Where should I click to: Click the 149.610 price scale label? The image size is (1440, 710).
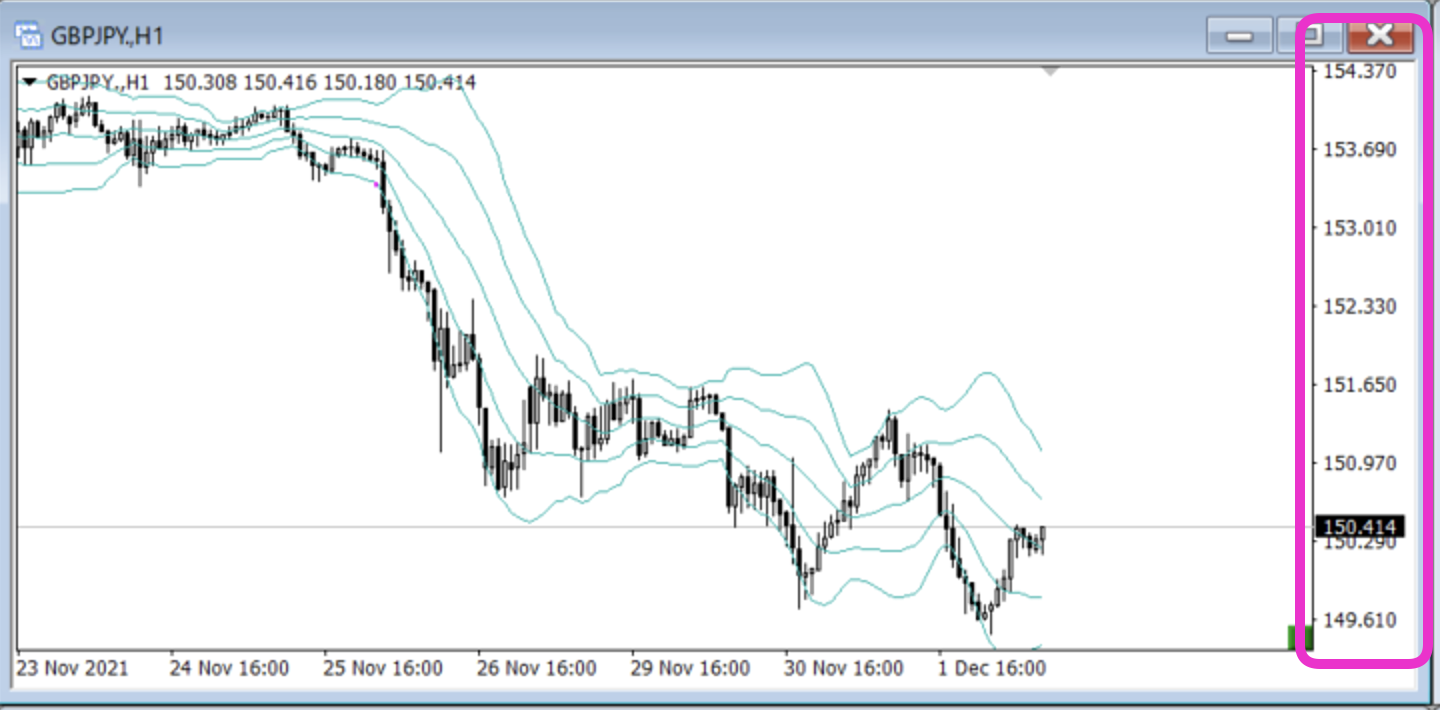1360,621
